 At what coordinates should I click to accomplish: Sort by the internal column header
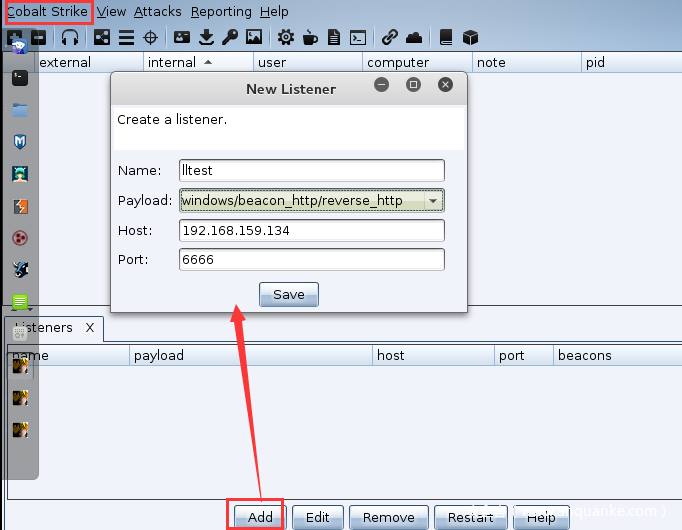pos(198,62)
